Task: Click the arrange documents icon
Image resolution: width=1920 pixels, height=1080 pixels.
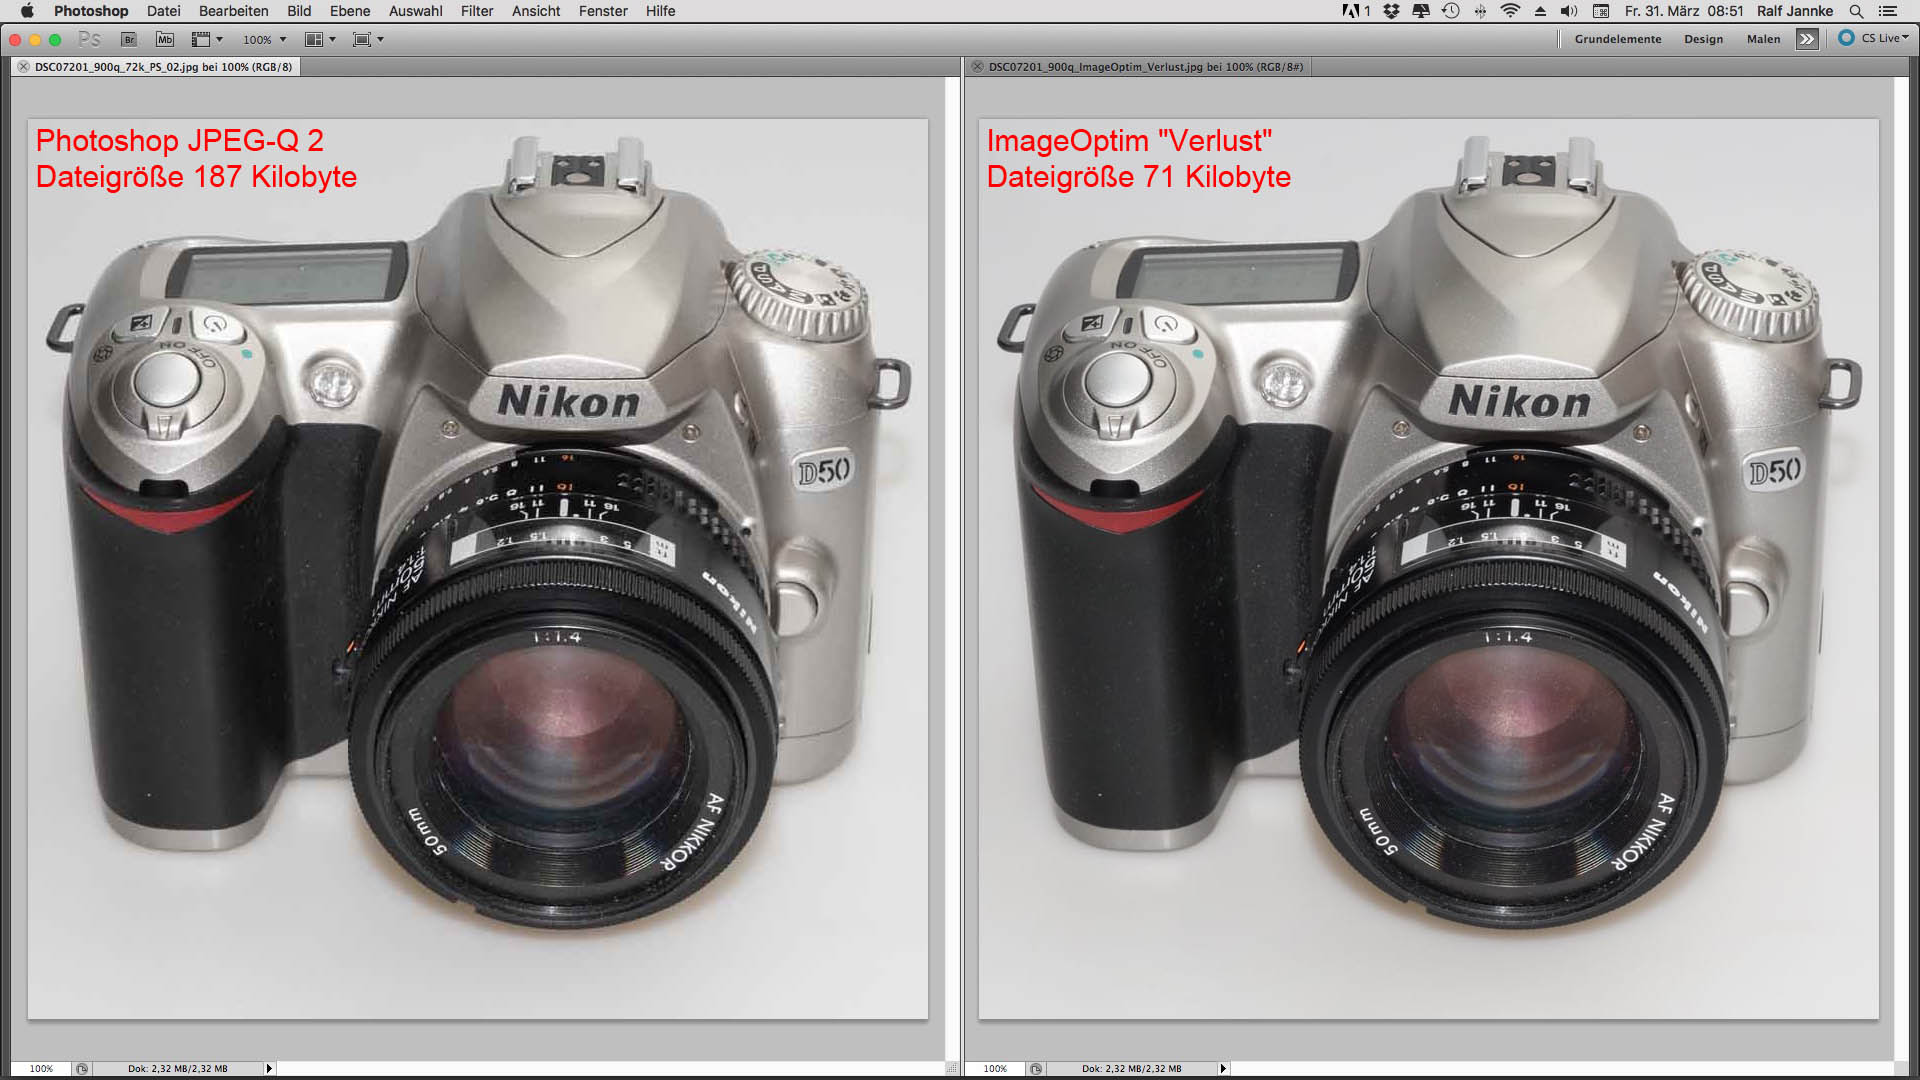Action: 314,39
